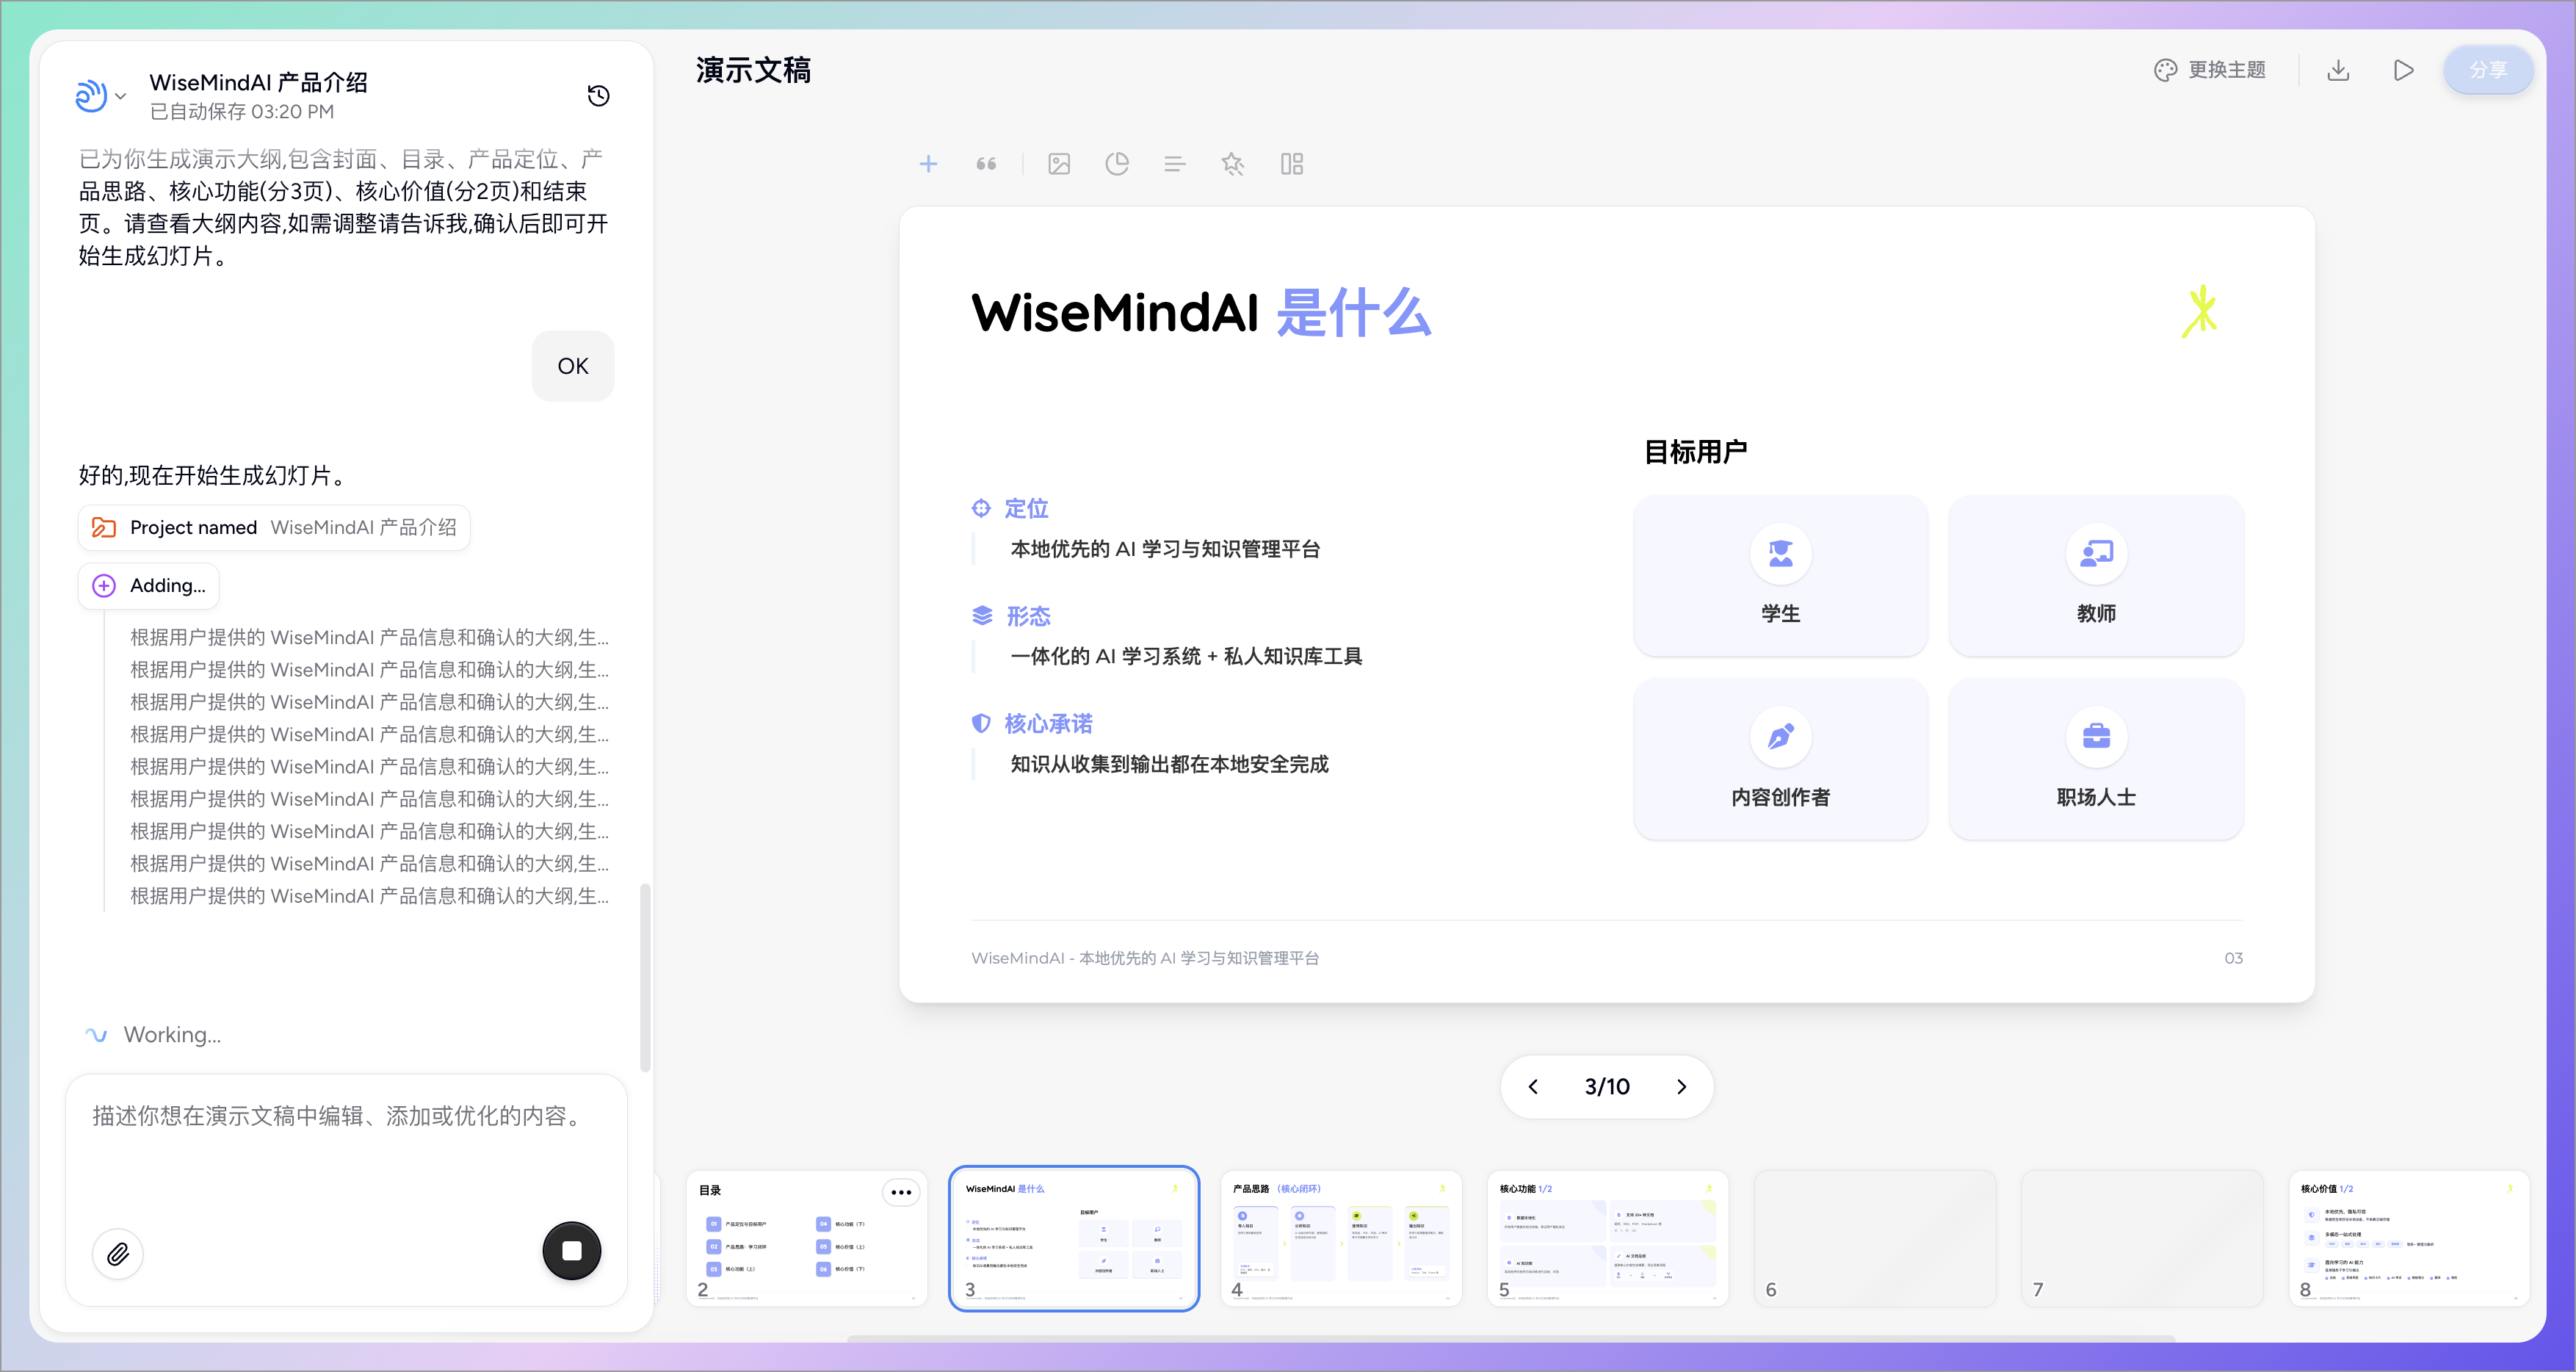
Task: Stop generation with the black stop button
Action: 572,1250
